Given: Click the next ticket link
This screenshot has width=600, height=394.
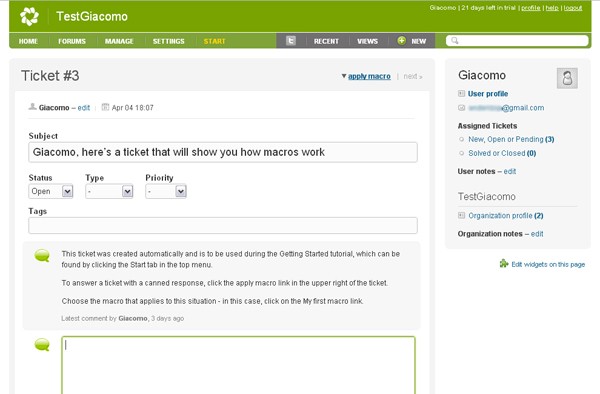Looking at the screenshot, I should coord(413,76).
